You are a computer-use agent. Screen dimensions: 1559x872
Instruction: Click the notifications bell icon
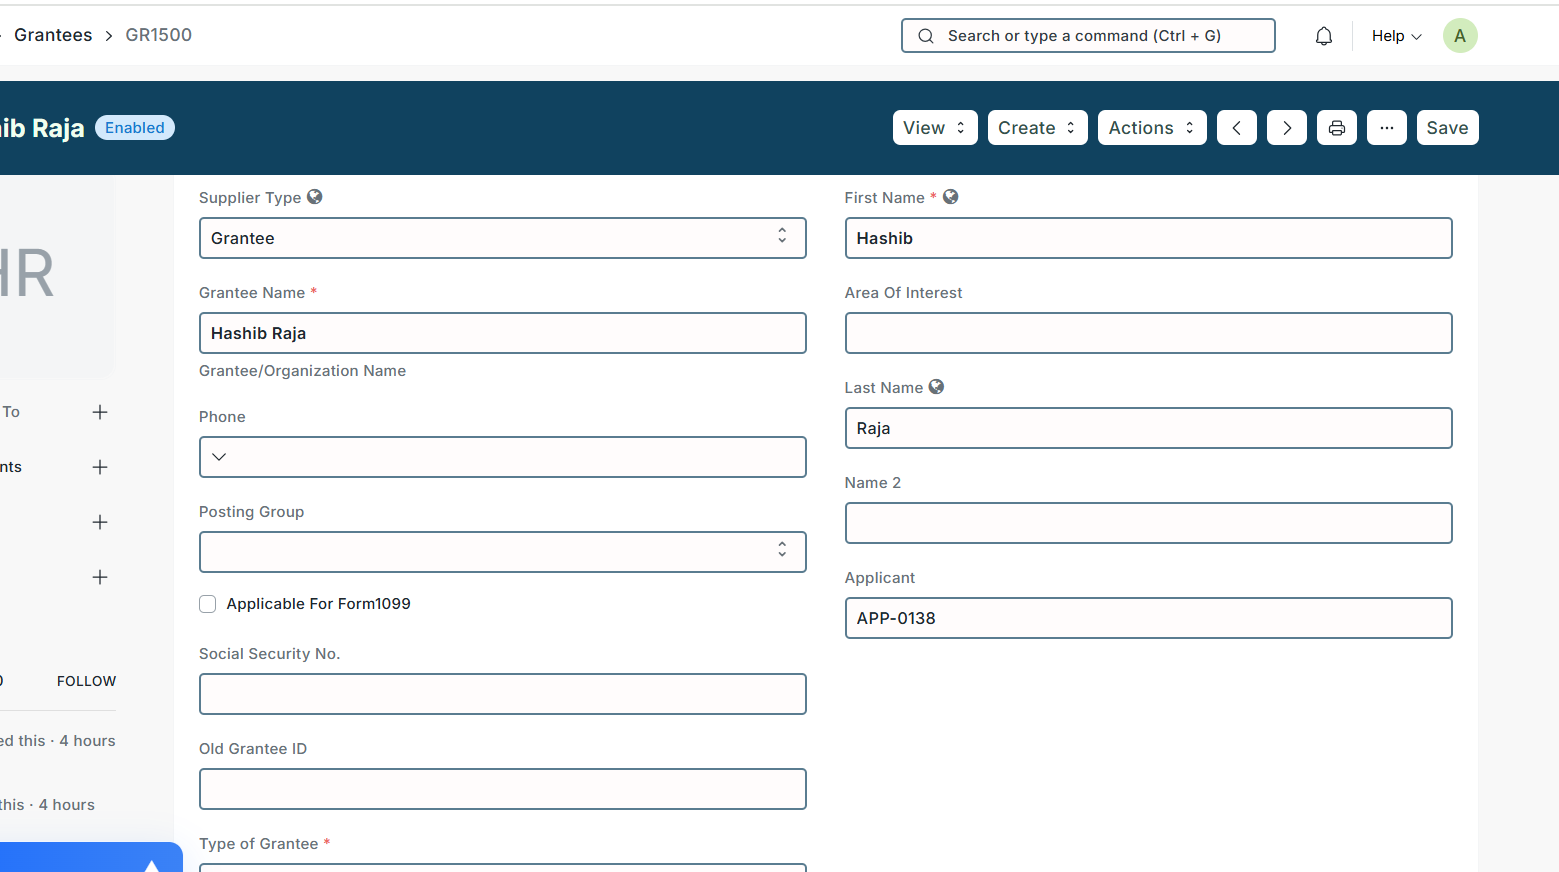click(x=1323, y=36)
